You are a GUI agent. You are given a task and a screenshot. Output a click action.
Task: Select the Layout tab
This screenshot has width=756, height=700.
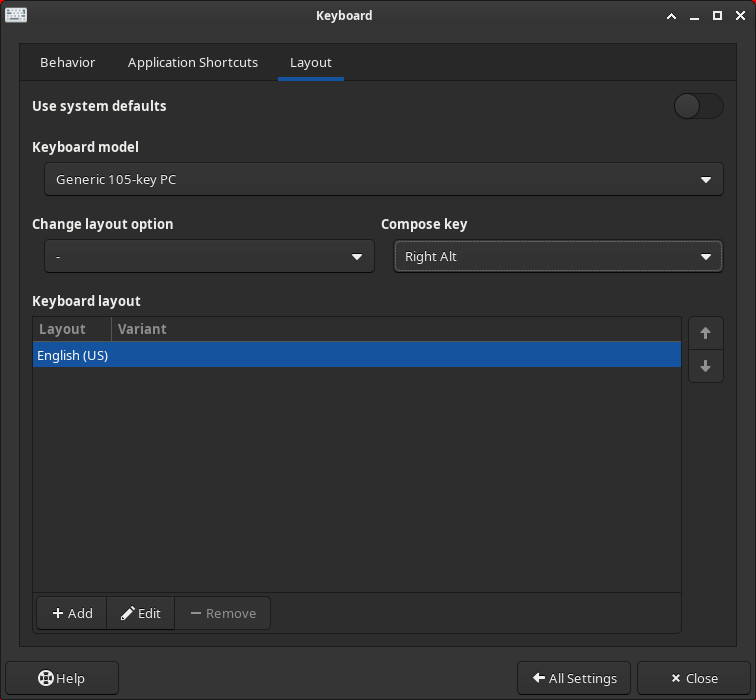click(x=310, y=63)
